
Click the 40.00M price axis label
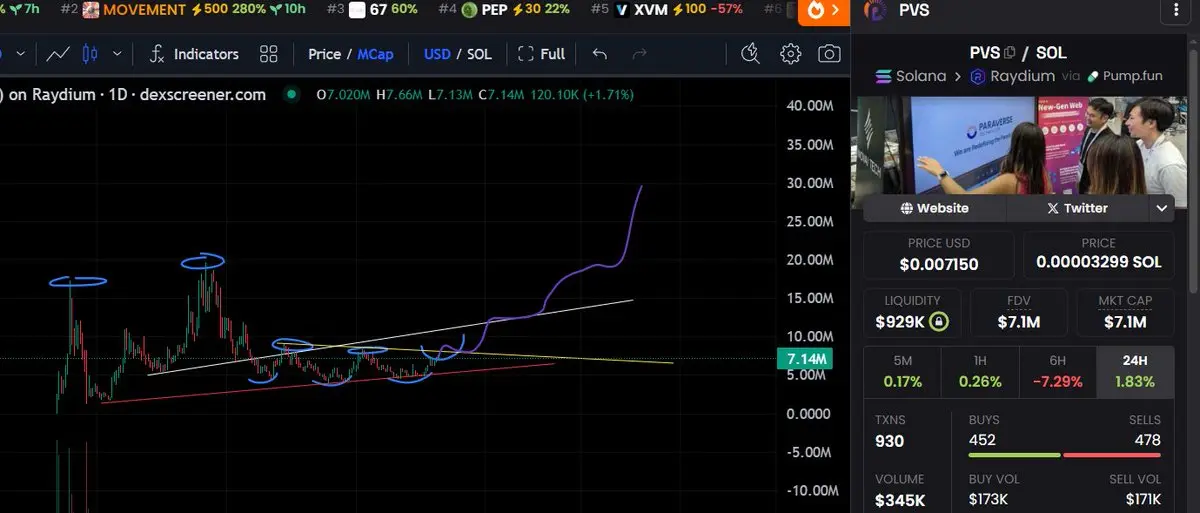(x=810, y=106)
